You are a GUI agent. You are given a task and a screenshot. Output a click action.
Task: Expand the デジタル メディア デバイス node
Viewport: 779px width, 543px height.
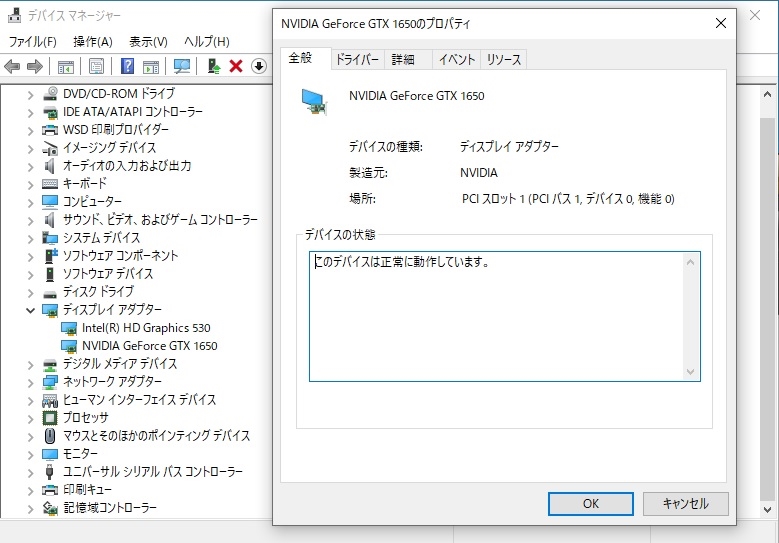pyautogui.click(x=30, y=365)
